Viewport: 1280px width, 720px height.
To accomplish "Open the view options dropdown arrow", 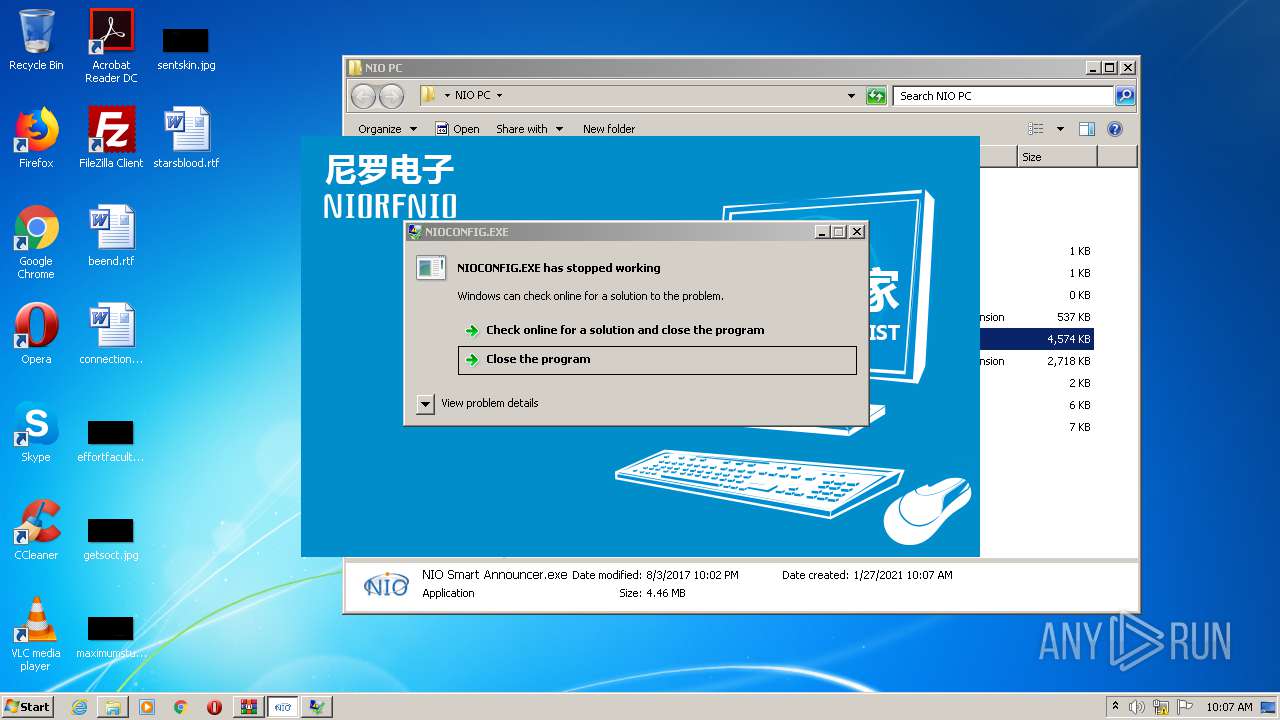I will 1060,129.
